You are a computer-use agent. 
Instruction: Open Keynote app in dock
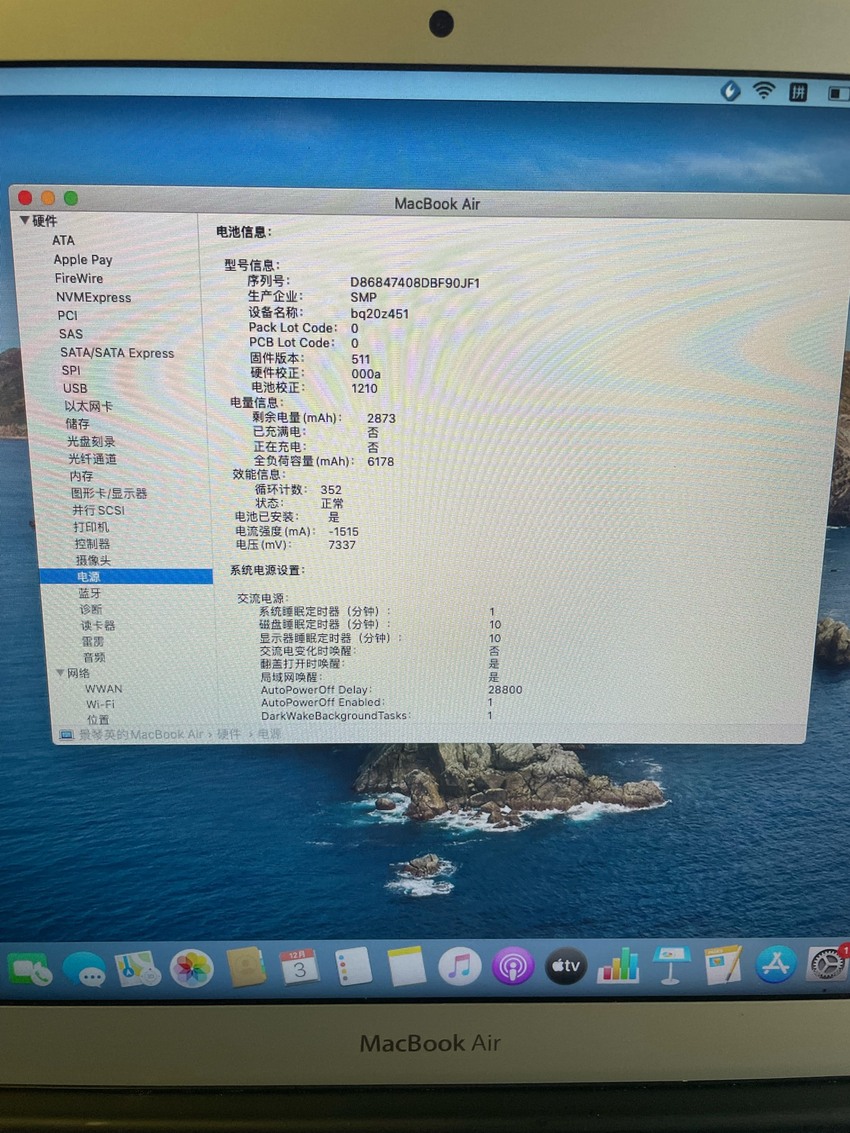pos(671,965)
